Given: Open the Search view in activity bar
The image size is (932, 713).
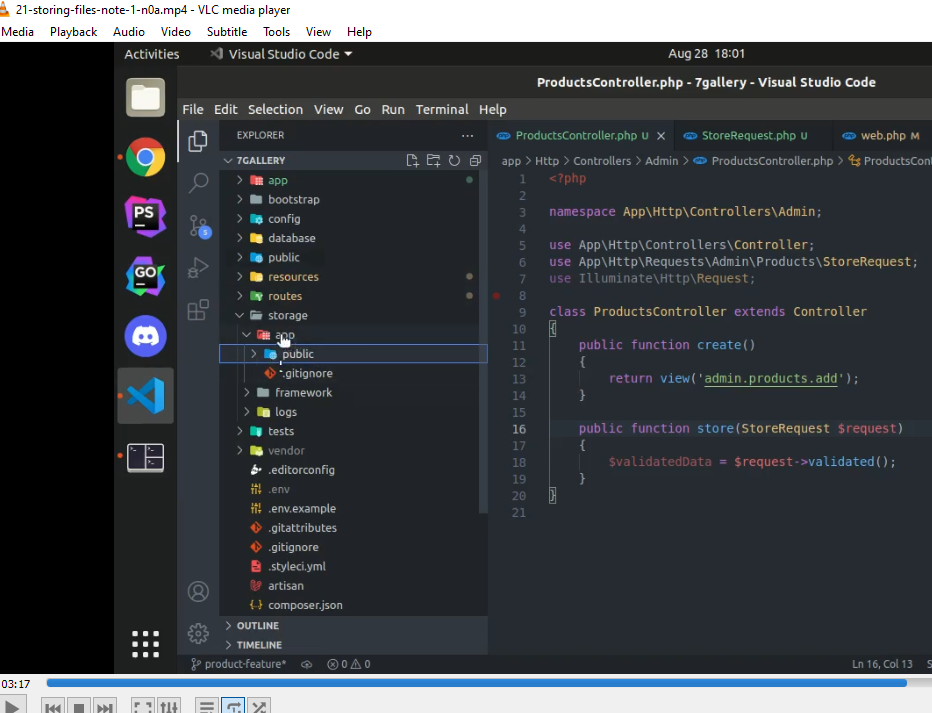Looking at the screenshot, I should coord(198,182).
